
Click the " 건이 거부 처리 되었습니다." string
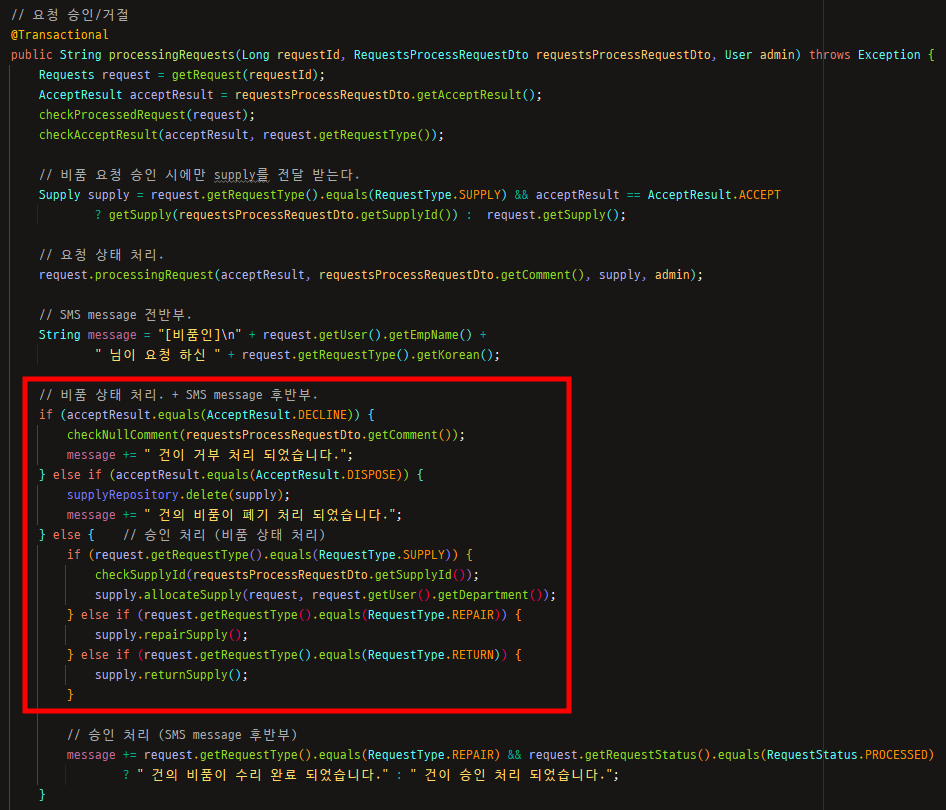pyautogui.click(x=246, y=455)
